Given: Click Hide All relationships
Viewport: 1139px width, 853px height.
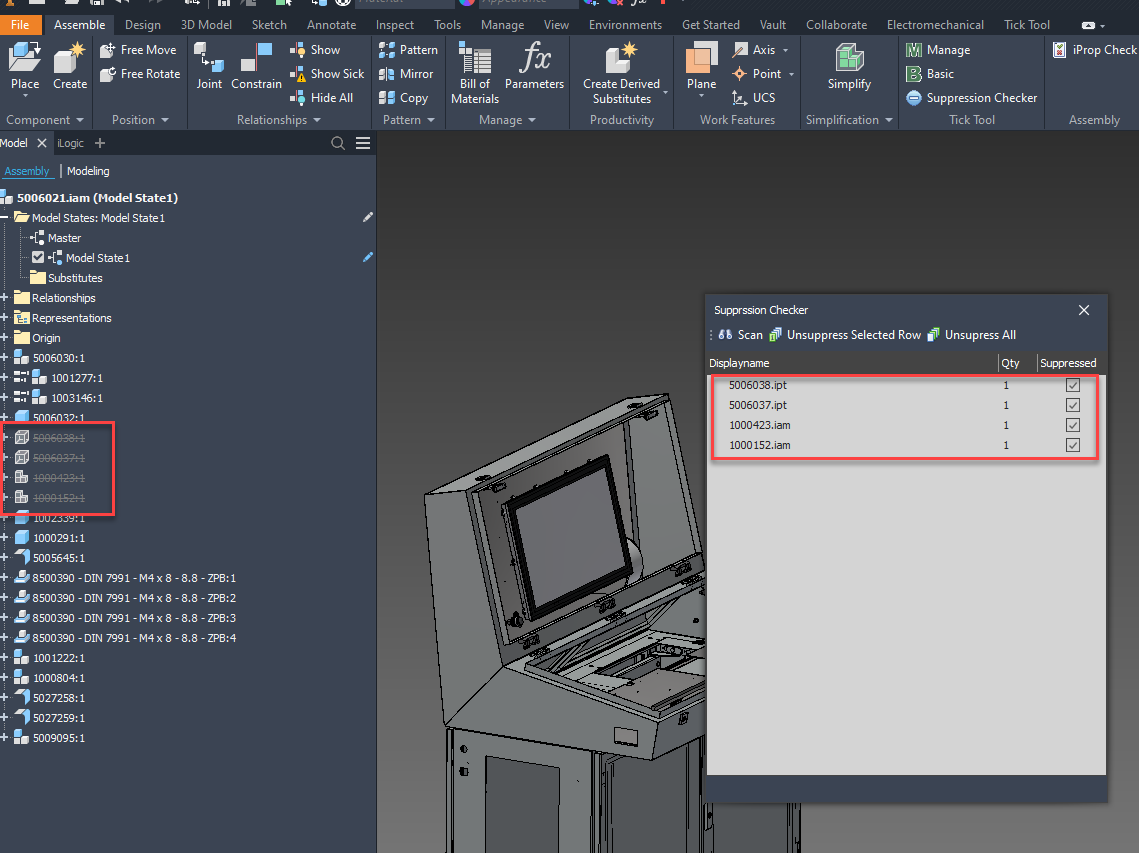Looking at the screenshot, I should click(x=321, y=97).
